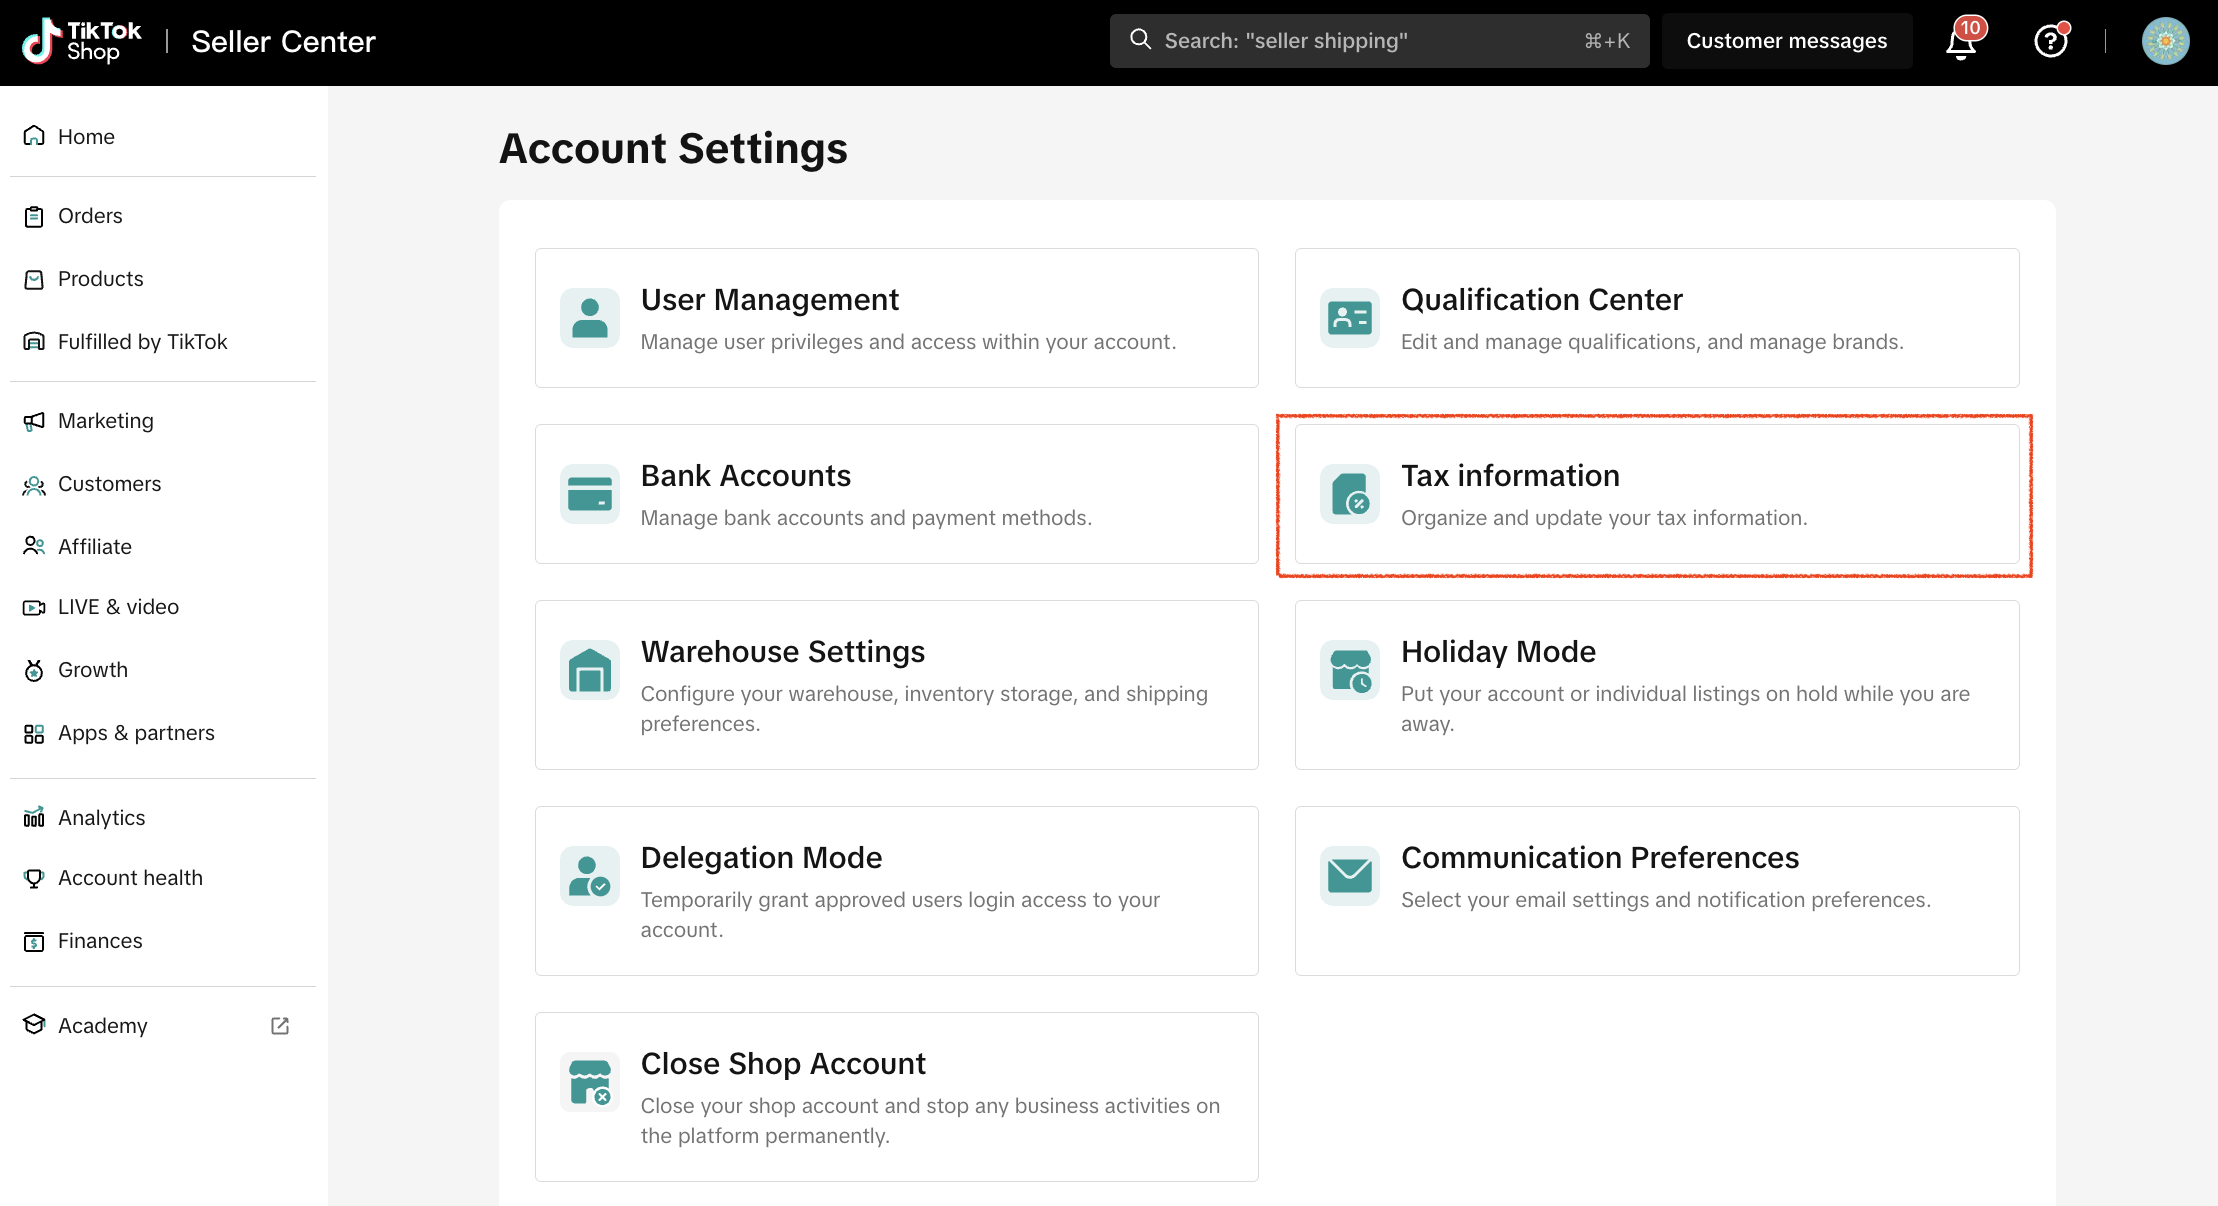Go to Orders in sidebar
Viewport: 2218px width, 1206px height.
pyautogui.click(x=90, y=216)
